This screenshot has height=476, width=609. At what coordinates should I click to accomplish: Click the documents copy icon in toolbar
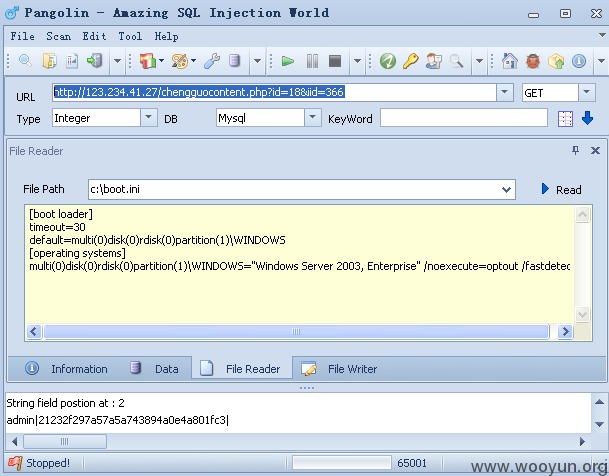[x=49, y=61]
